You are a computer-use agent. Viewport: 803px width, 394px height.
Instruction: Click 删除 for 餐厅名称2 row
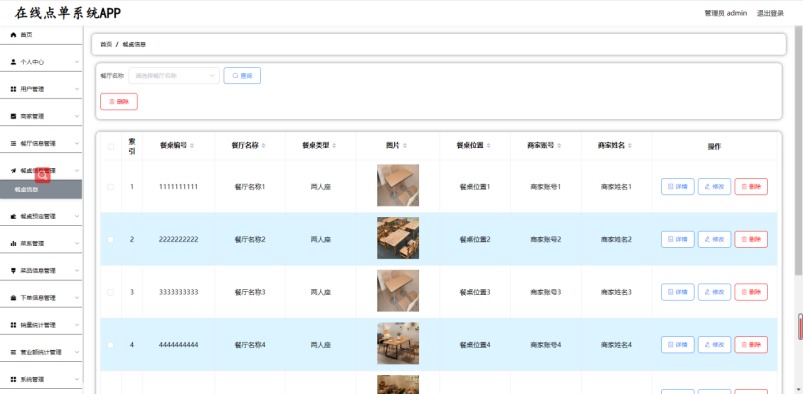[751, 239]
